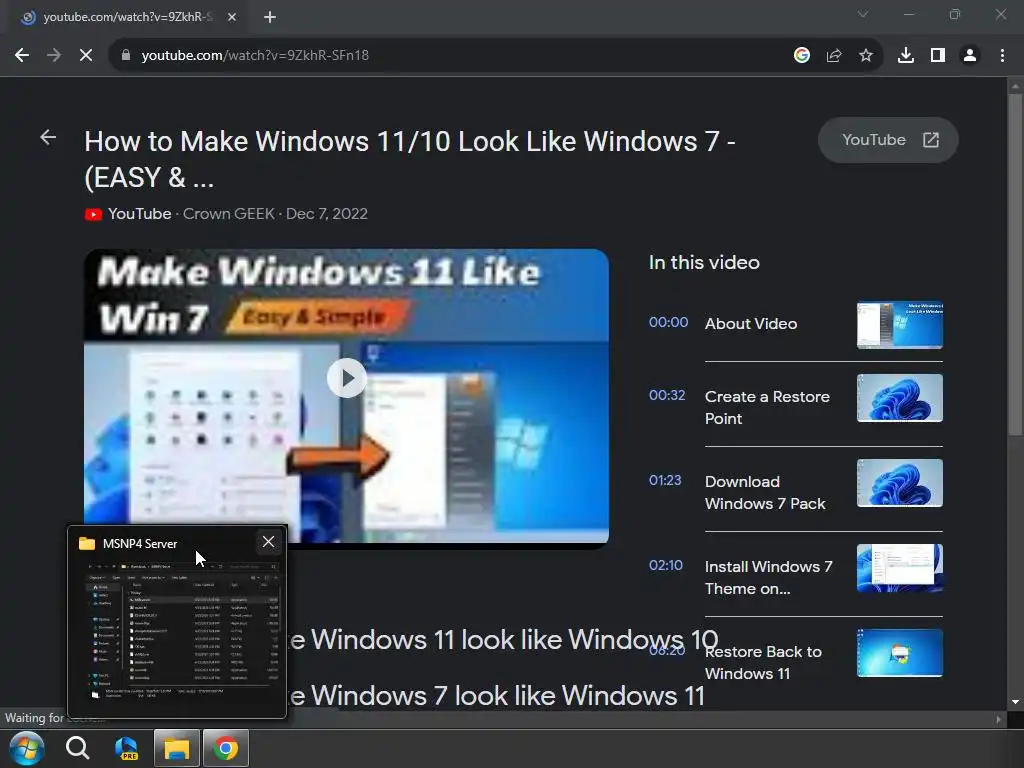Open Chrome from the taskbar
This screenshot has height=768, width=1024.
226,748
